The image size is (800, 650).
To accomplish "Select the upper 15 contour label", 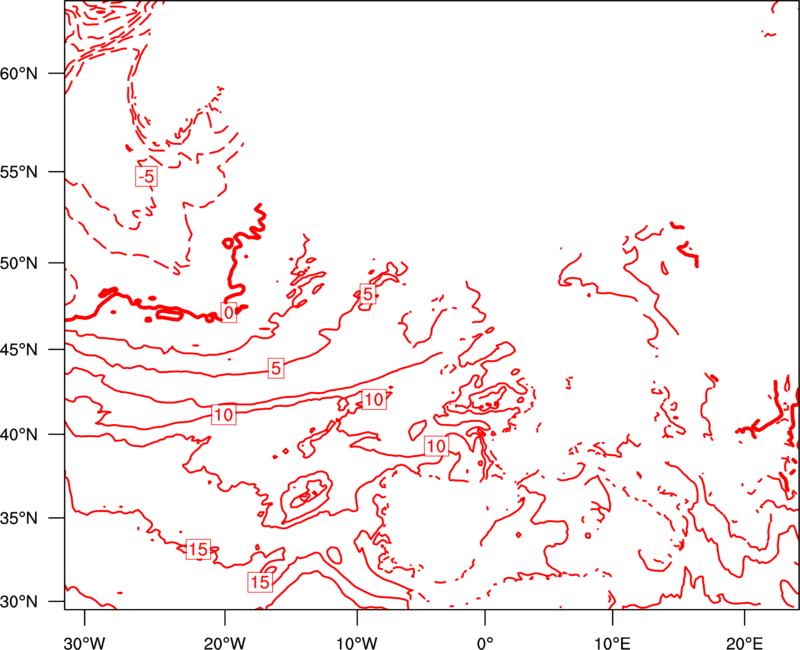I will [x=198, y=549].
